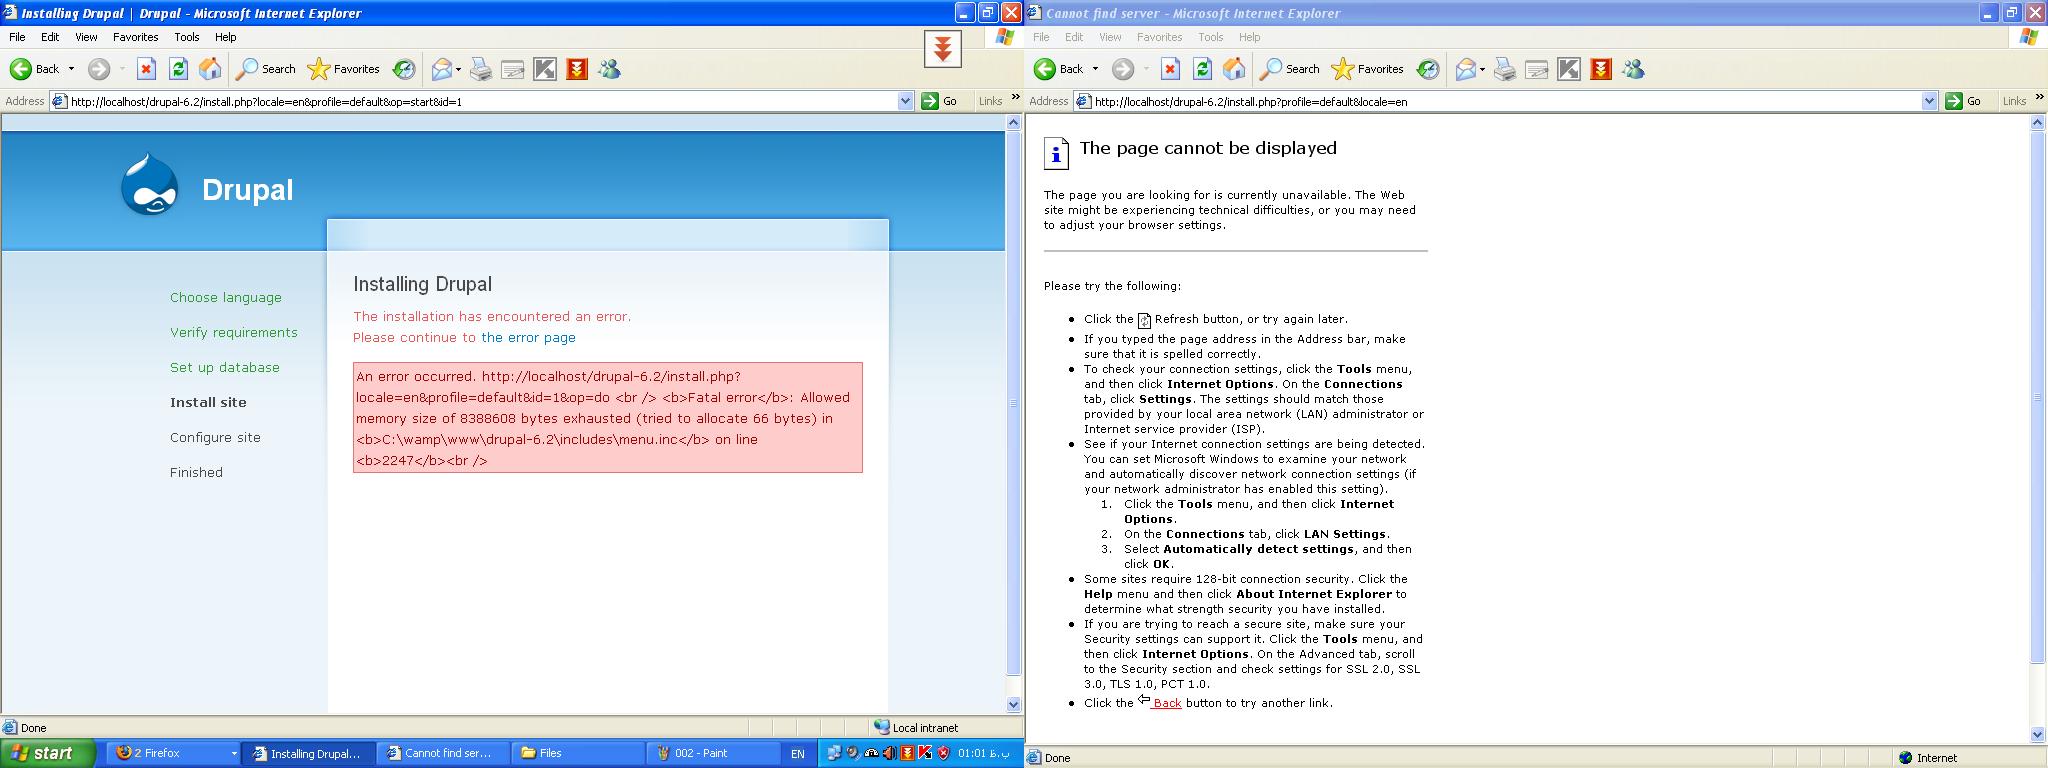Open Search pane in the Installing Drupal window
Viewport: 2048px width, 768px height.
click(266, 69)
